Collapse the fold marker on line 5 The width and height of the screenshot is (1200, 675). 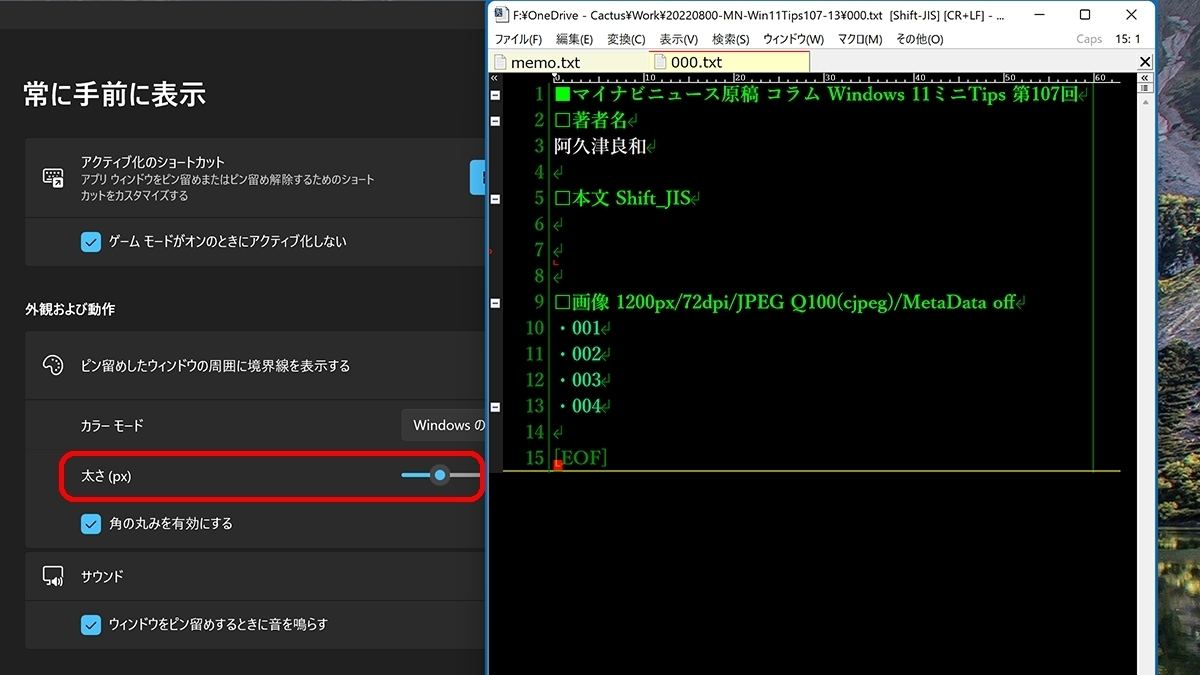[x=495, y=199]
